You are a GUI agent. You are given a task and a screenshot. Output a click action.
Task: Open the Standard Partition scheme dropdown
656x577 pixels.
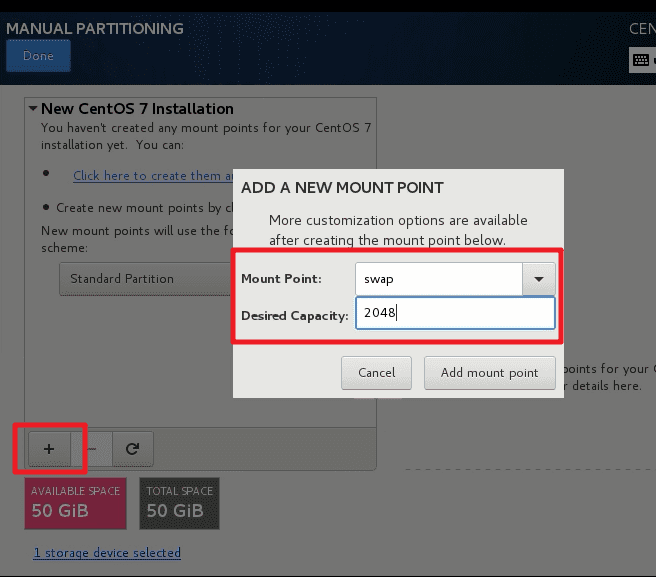click(146, 279)
